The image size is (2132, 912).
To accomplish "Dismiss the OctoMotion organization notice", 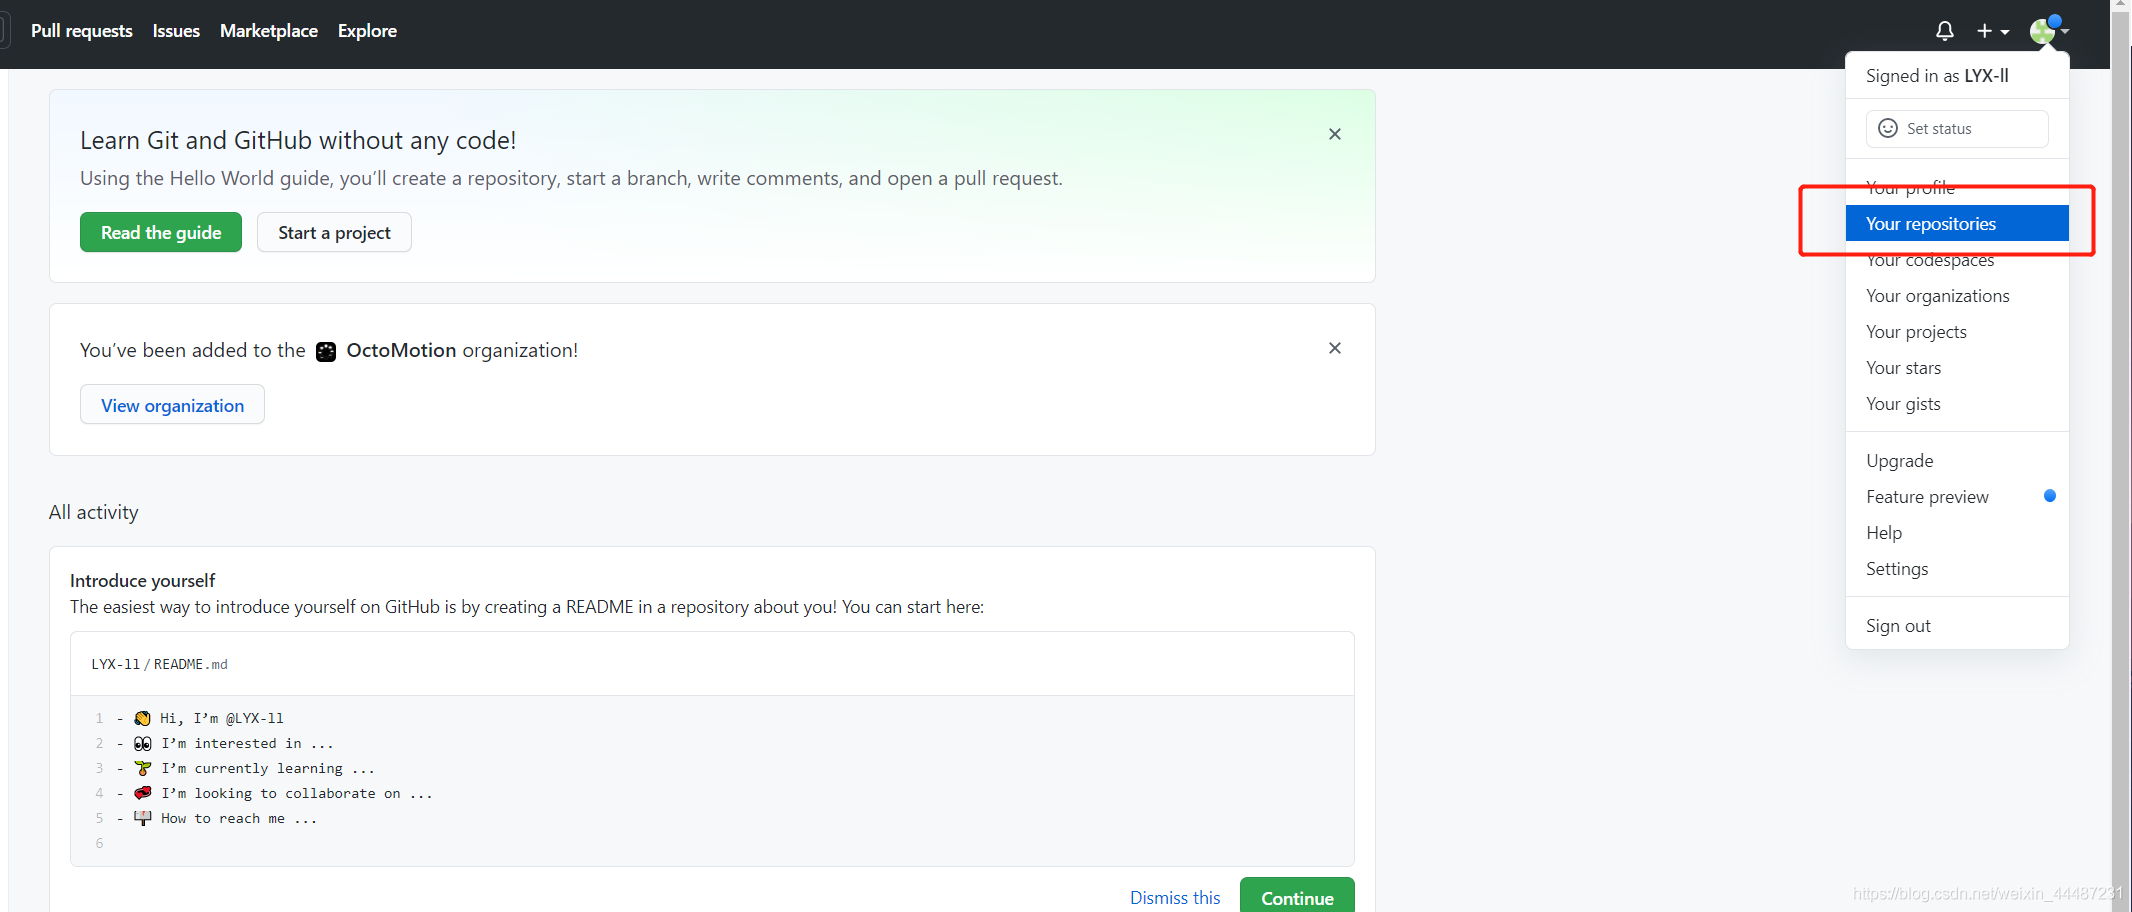I will (x=1334, y=348).
